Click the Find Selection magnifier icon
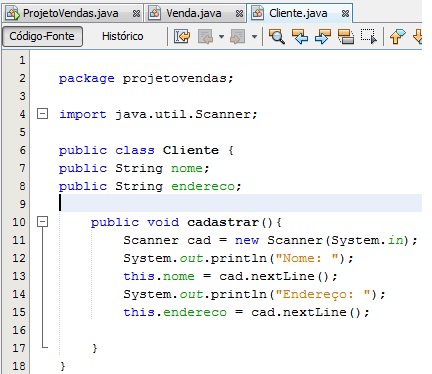The height and width of the screenshot is (374, 432). pyautogui.click(x=277, y=36)
